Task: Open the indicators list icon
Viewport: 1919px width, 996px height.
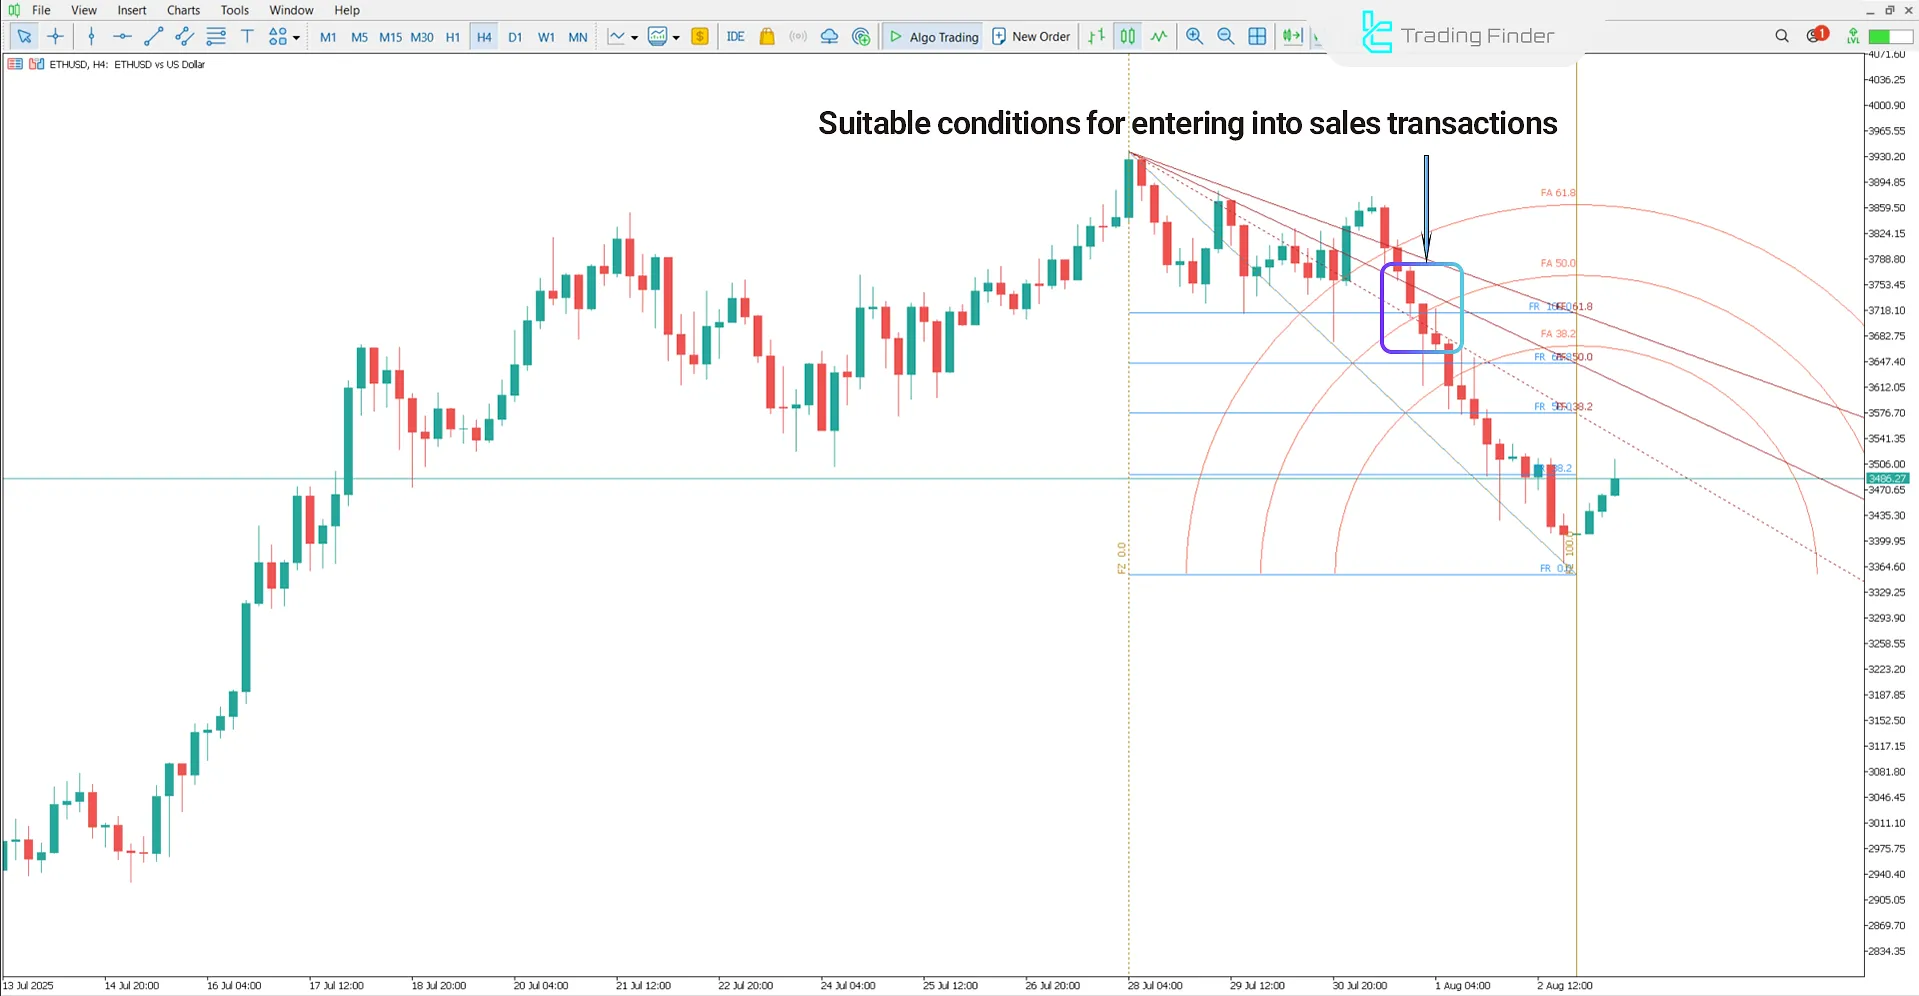Action: point(657,37)
